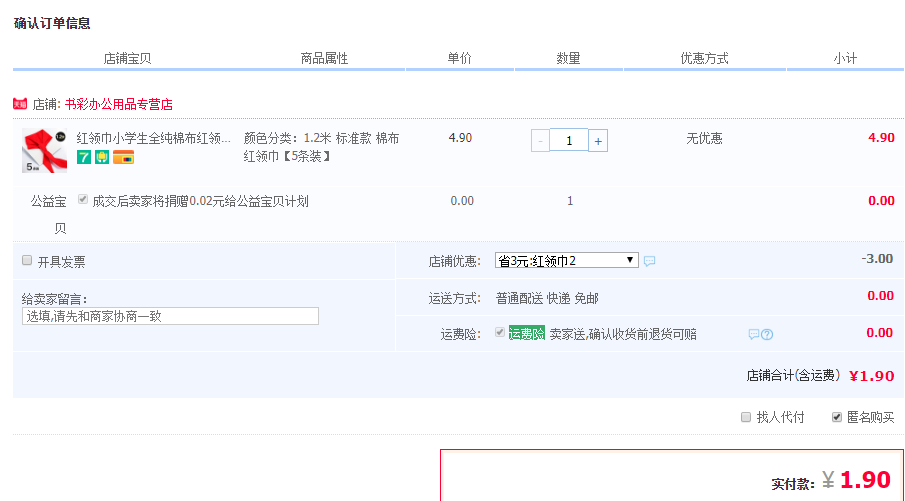Viewport: 905px width, 501px height.
Task: Click the Tmall logo icon beside 店铺
Action: [x=20, y=104]
